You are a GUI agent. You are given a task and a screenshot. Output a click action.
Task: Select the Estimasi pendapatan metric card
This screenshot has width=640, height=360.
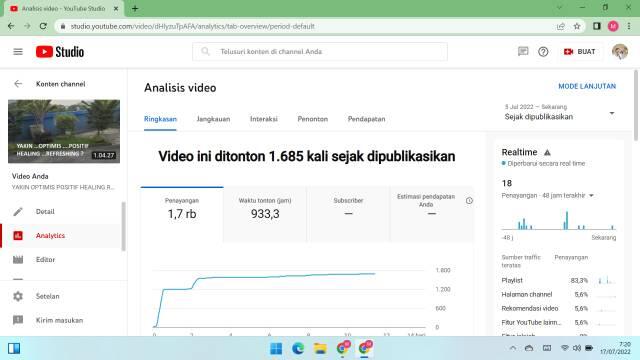(432, 214)
